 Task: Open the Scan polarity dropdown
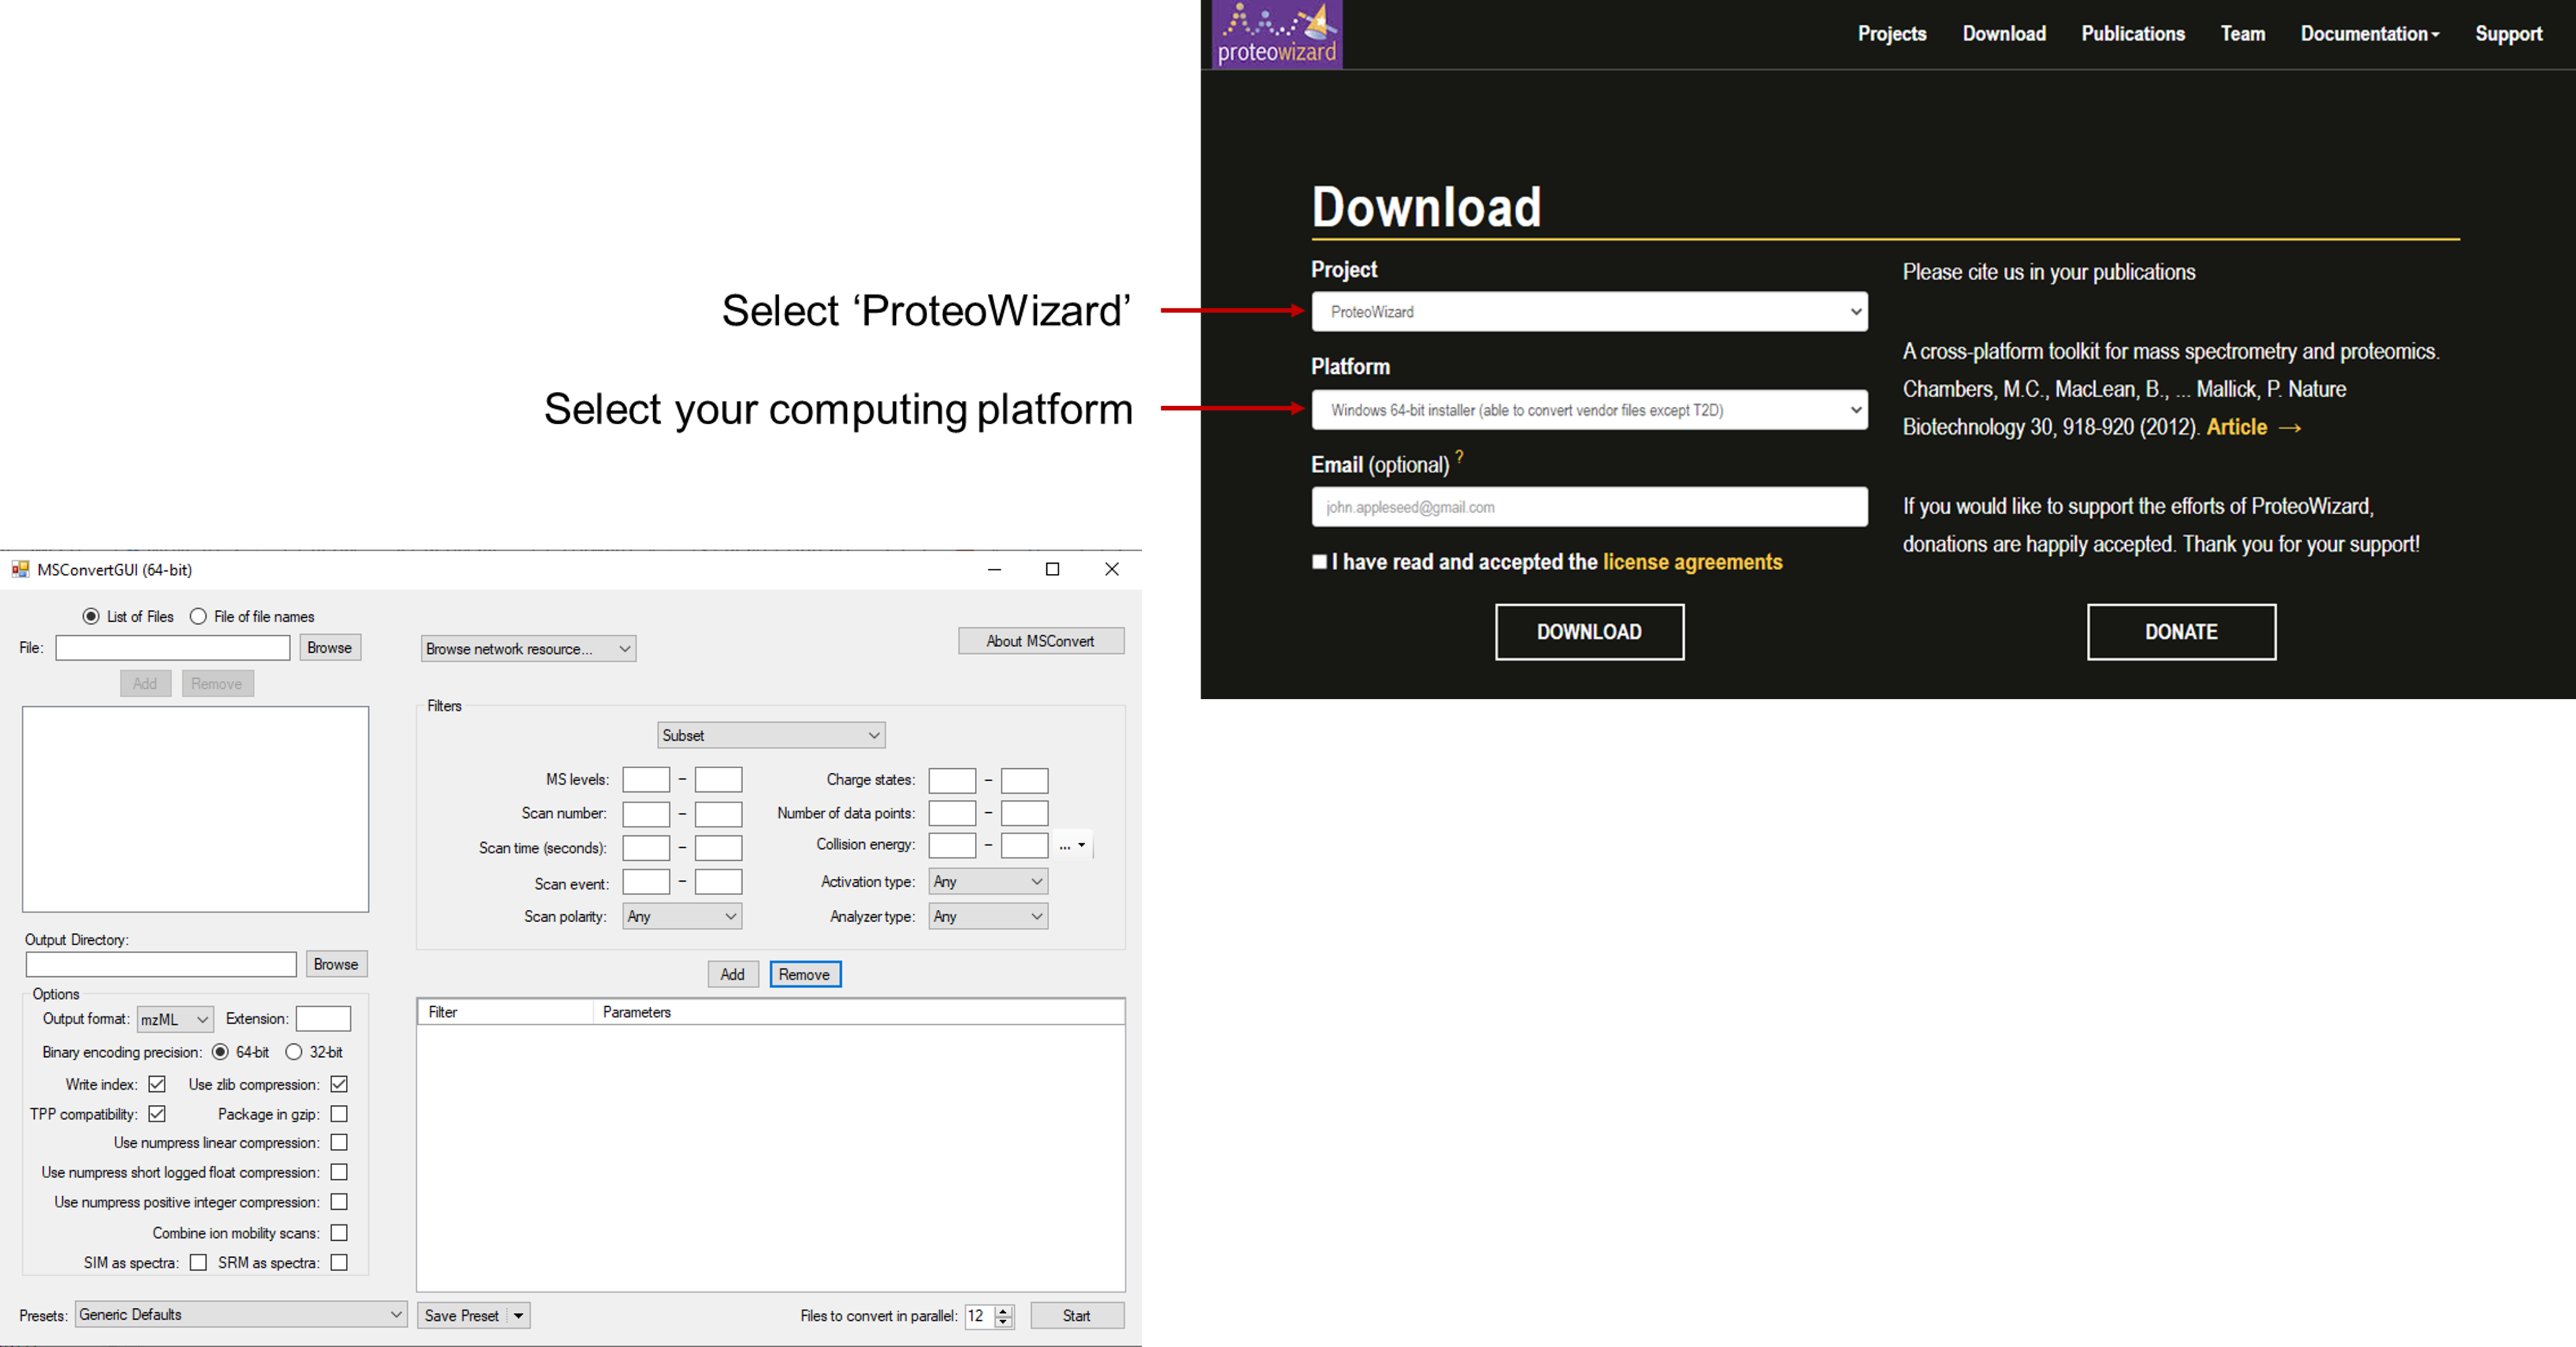(682, 916)
